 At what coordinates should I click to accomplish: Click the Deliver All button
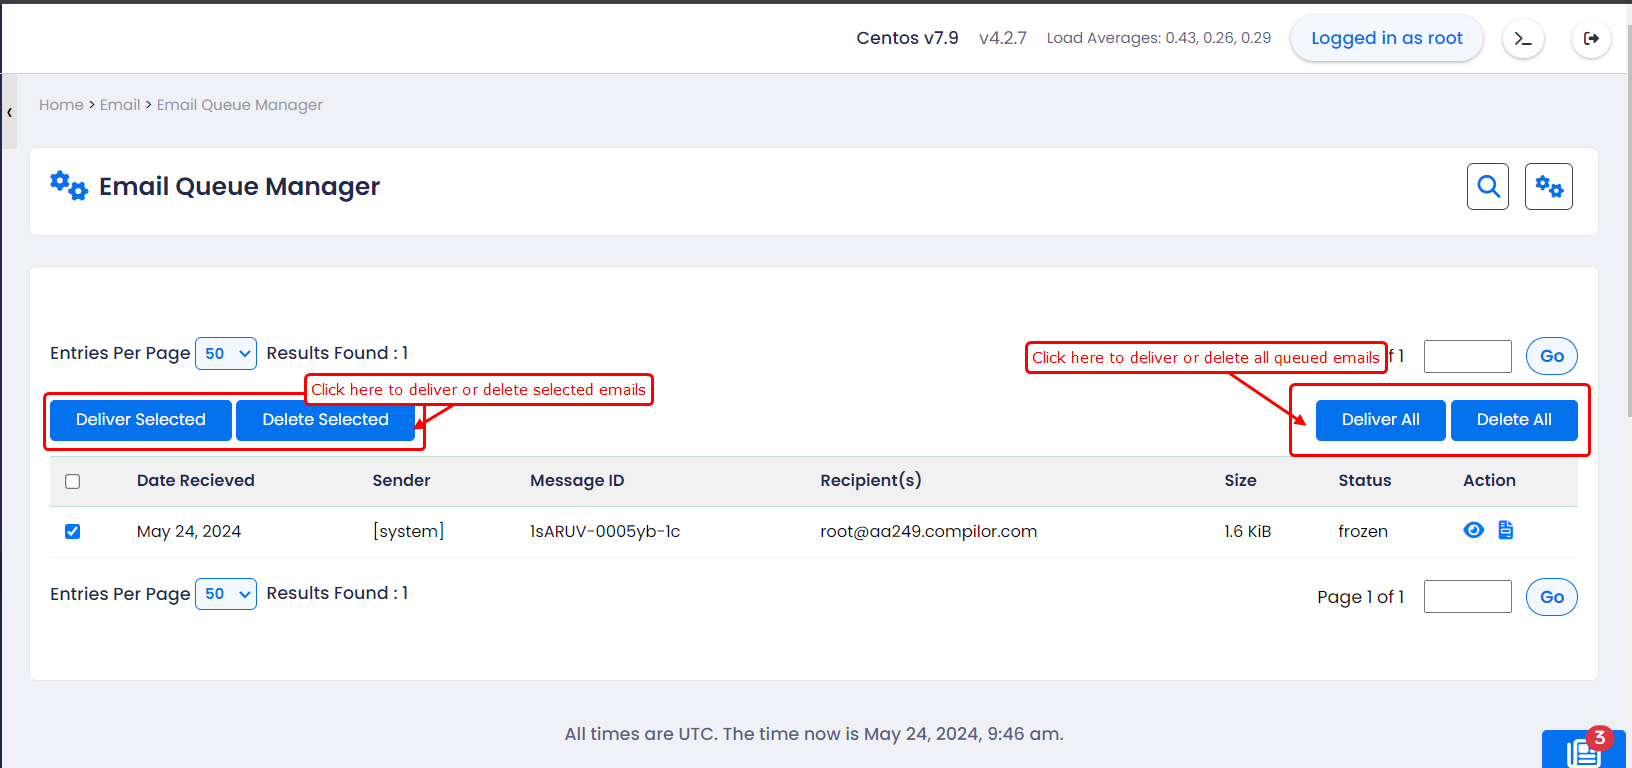point(1381,420)
